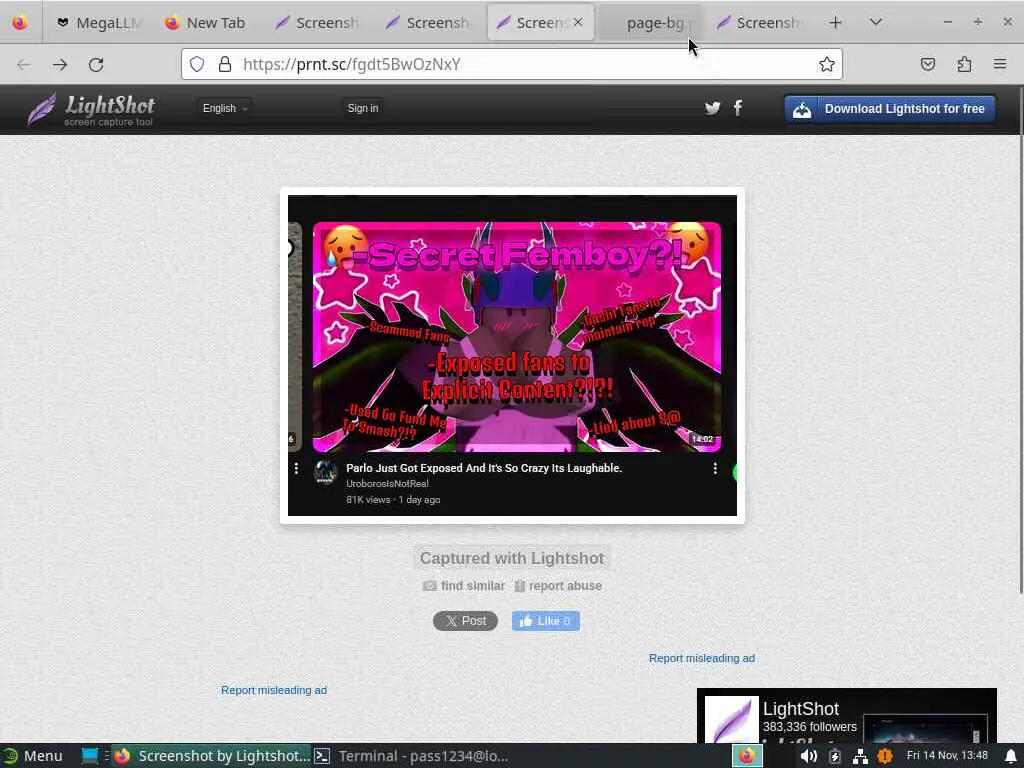Switch to the page-bg tab
This screenshot has height=768, width=1024.
tap(650, 23)
